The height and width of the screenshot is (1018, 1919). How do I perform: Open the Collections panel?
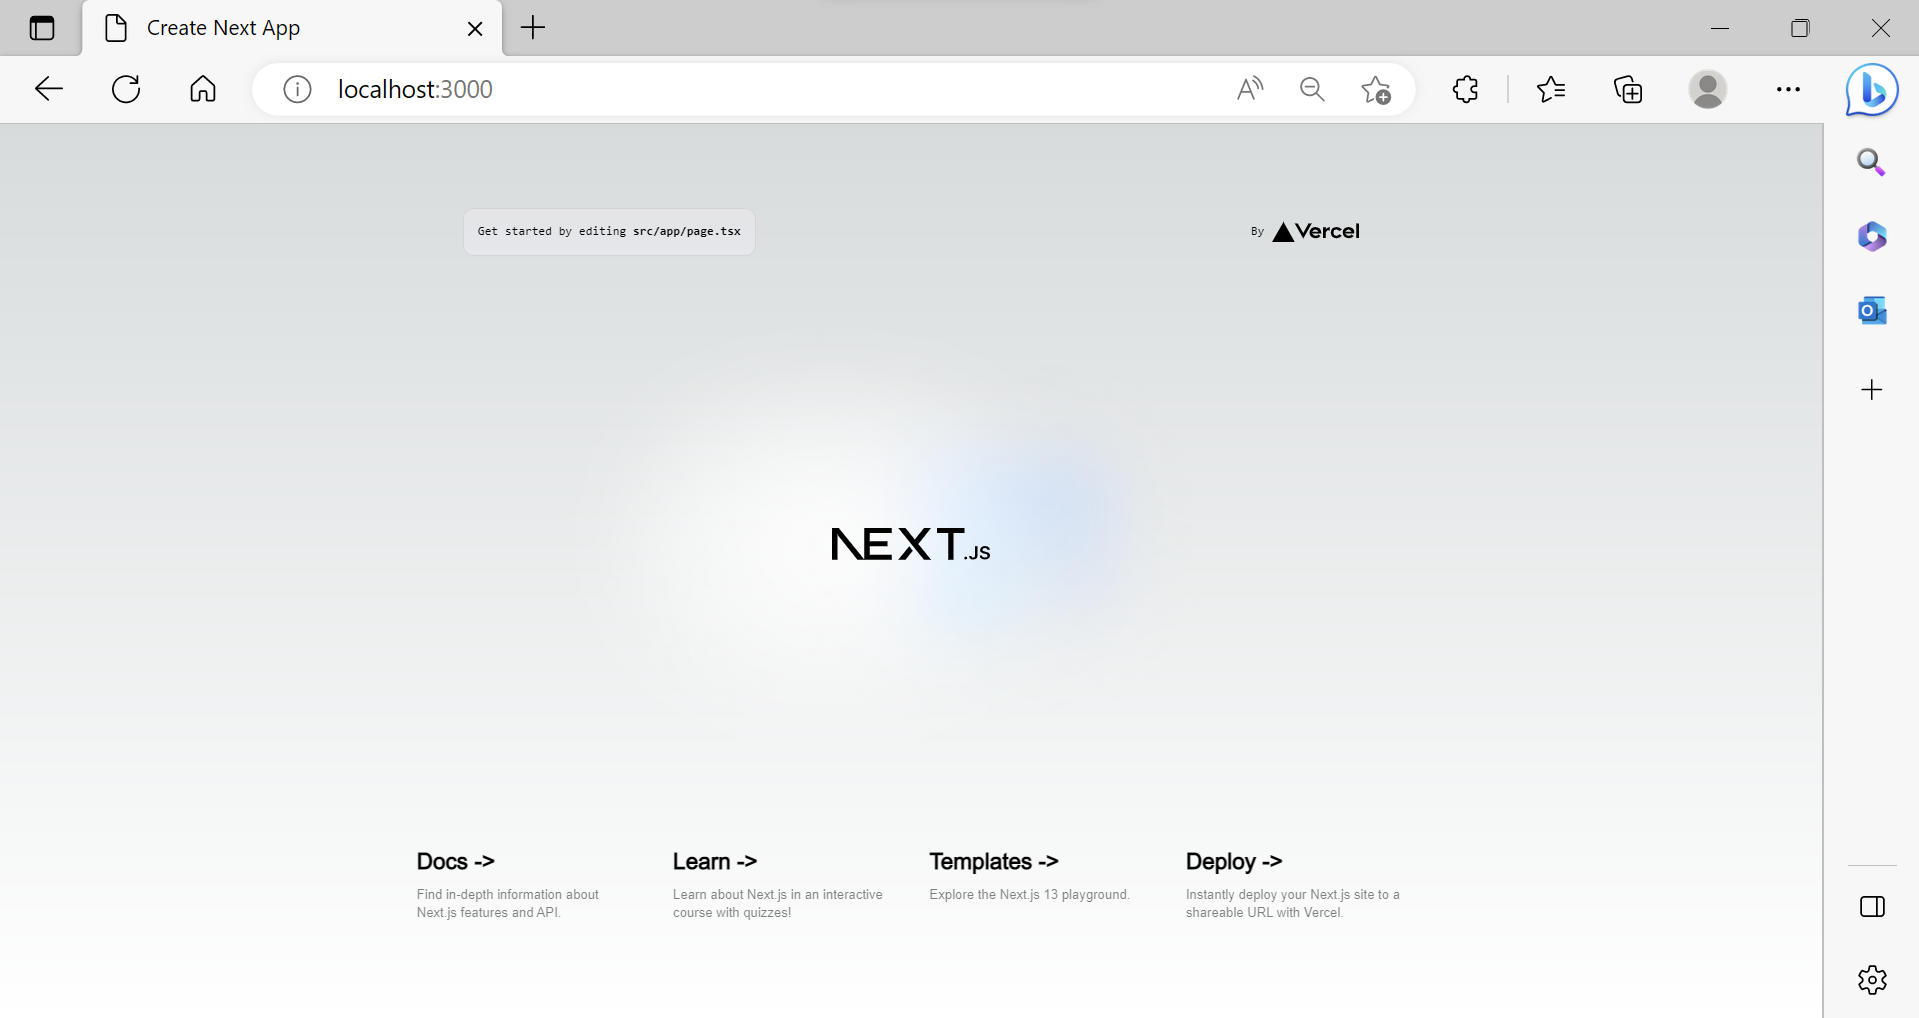click(1628, 89)
